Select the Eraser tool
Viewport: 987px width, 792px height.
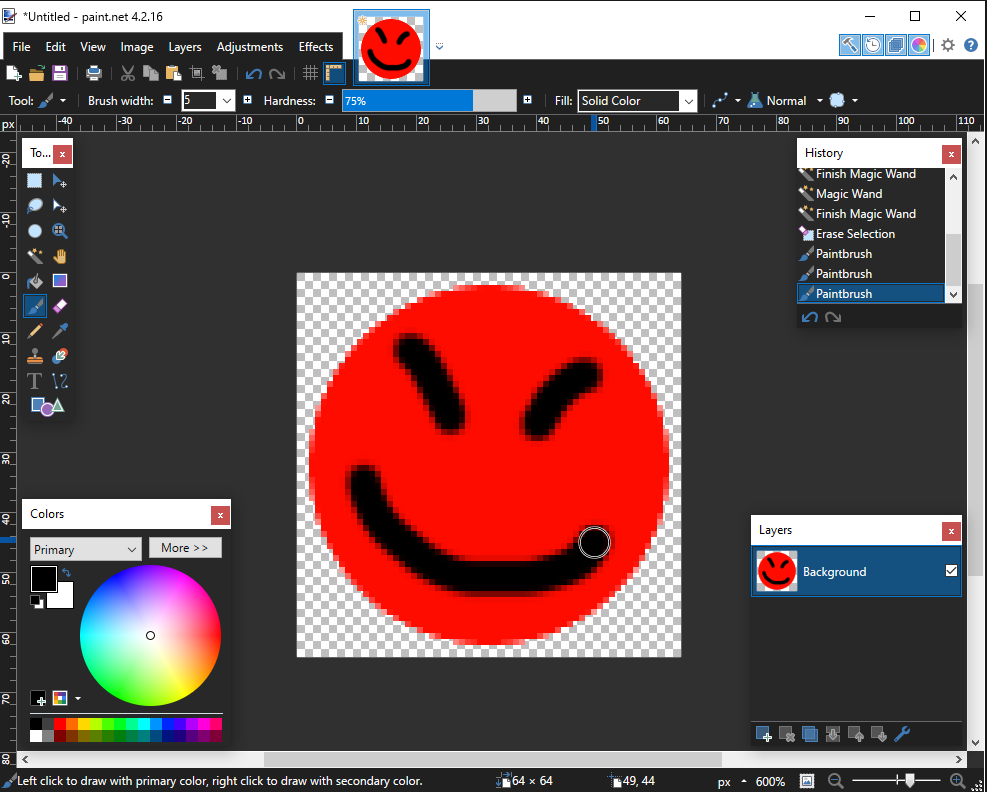[60, 306]
